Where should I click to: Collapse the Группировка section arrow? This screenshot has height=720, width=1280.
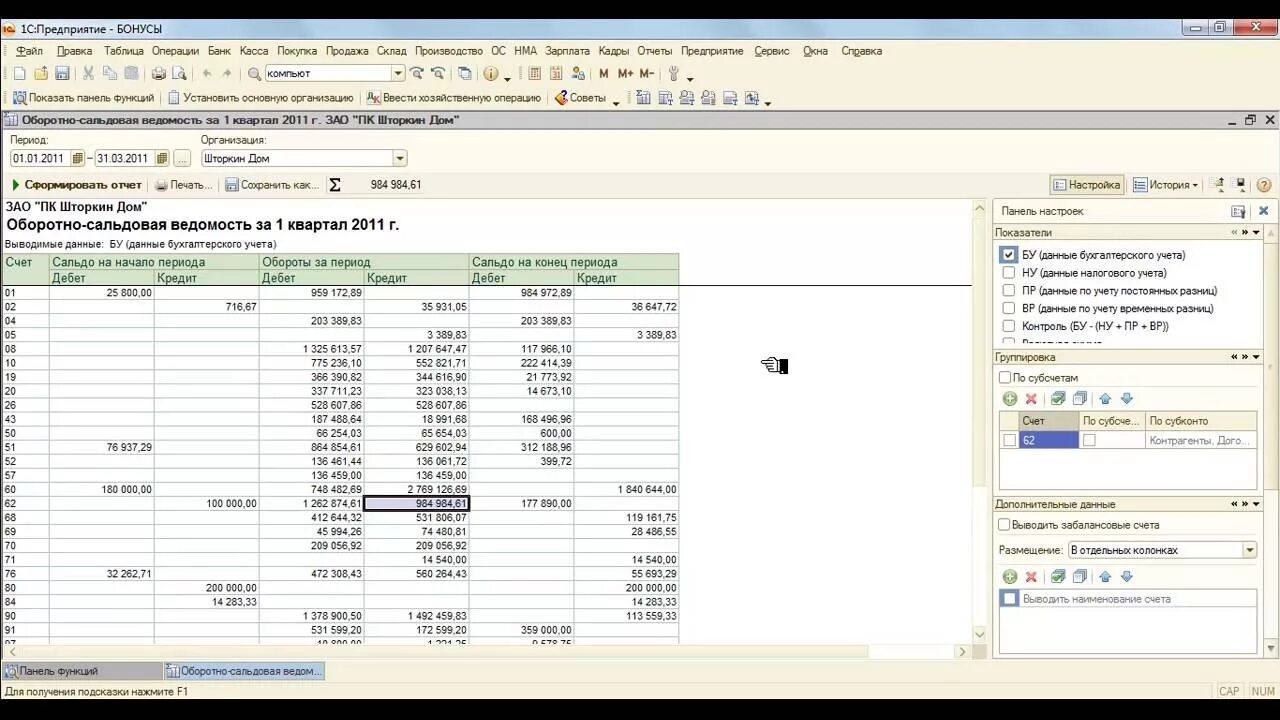[x=1257, y=357]
